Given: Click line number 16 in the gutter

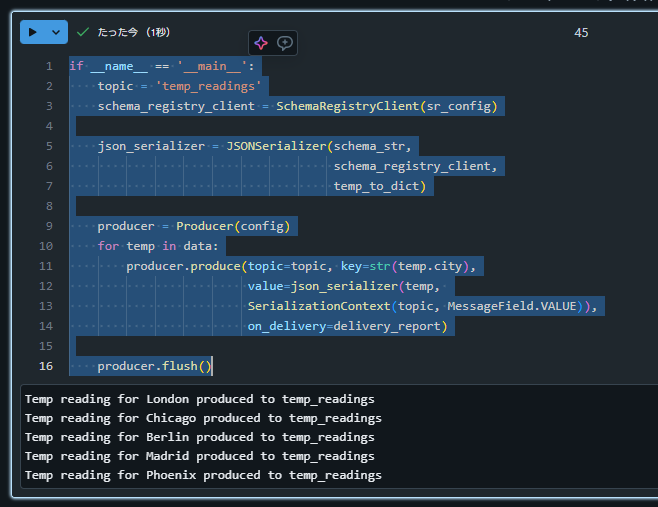Looking at the screenshot, I should tap(46, 366).
